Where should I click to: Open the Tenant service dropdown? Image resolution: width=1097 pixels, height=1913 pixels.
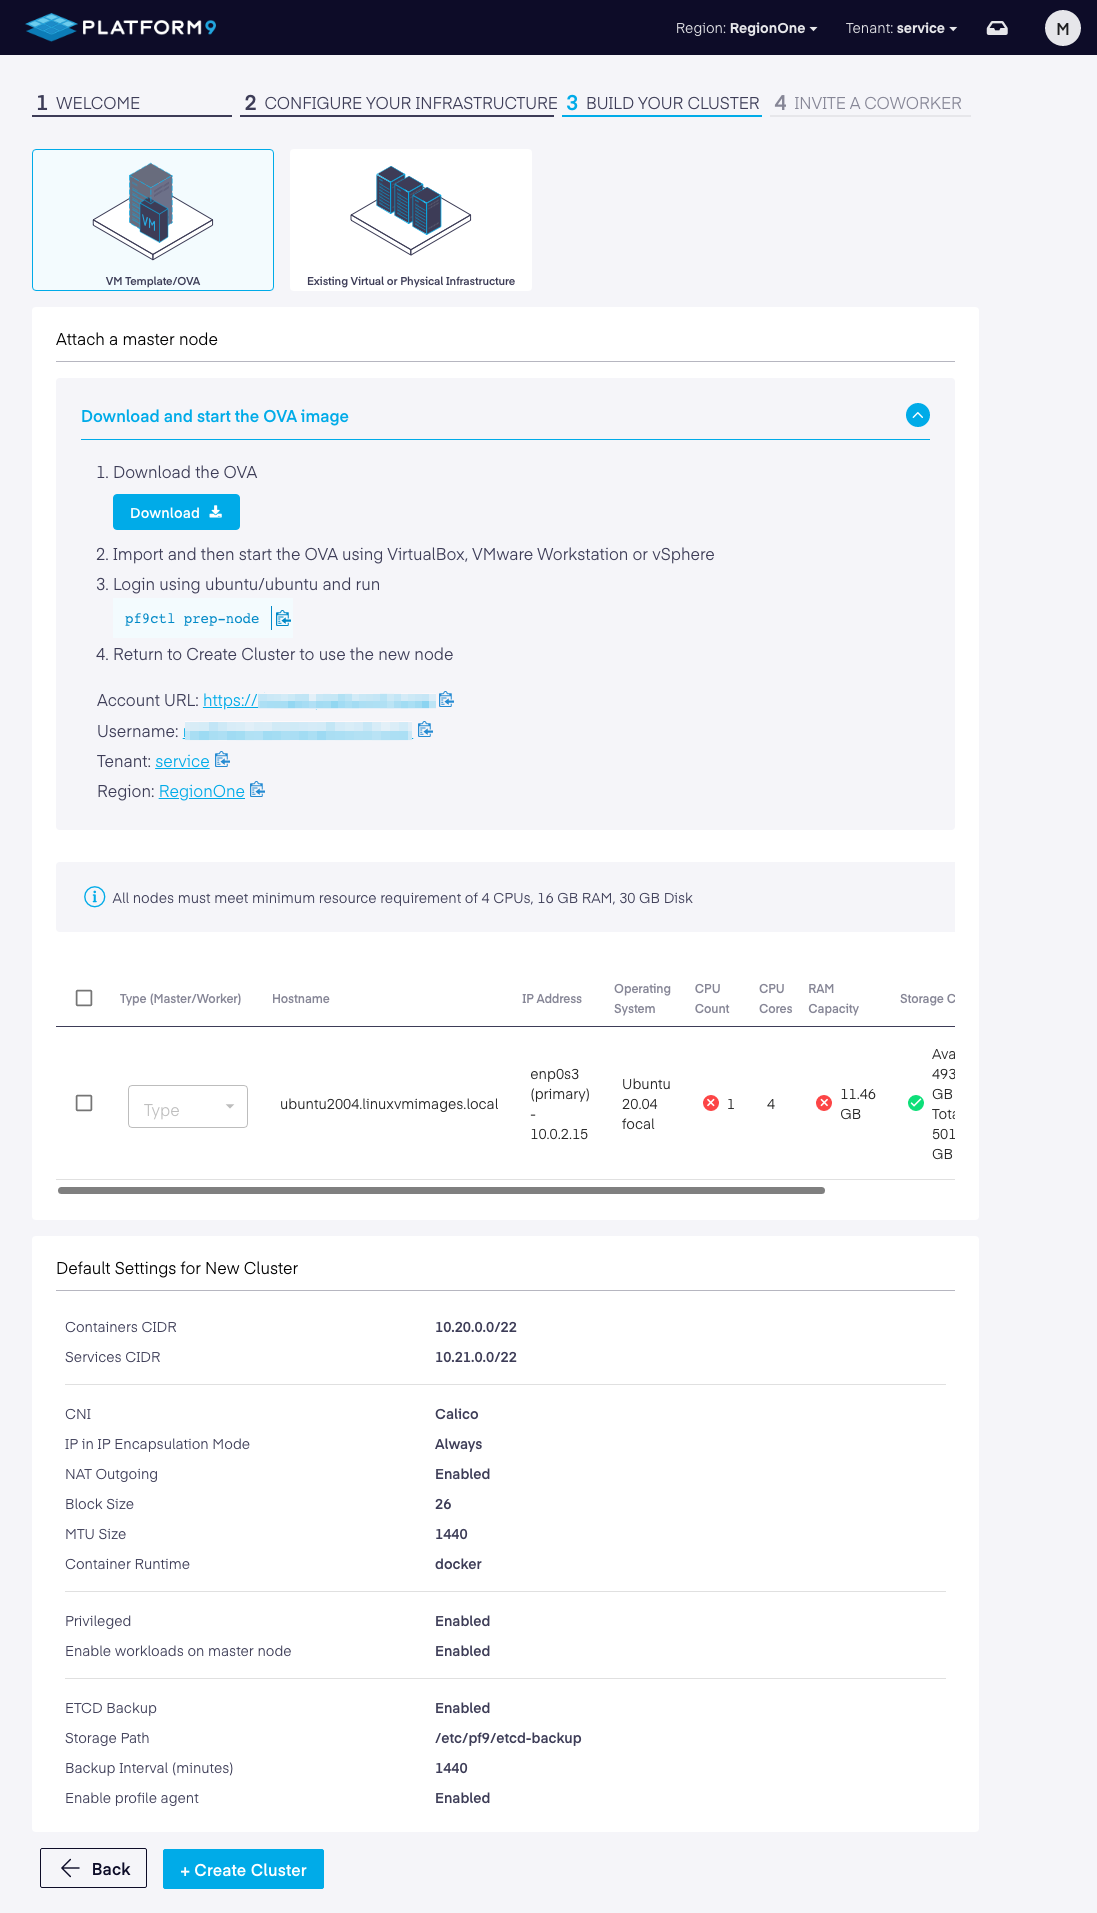pos(901,28)
